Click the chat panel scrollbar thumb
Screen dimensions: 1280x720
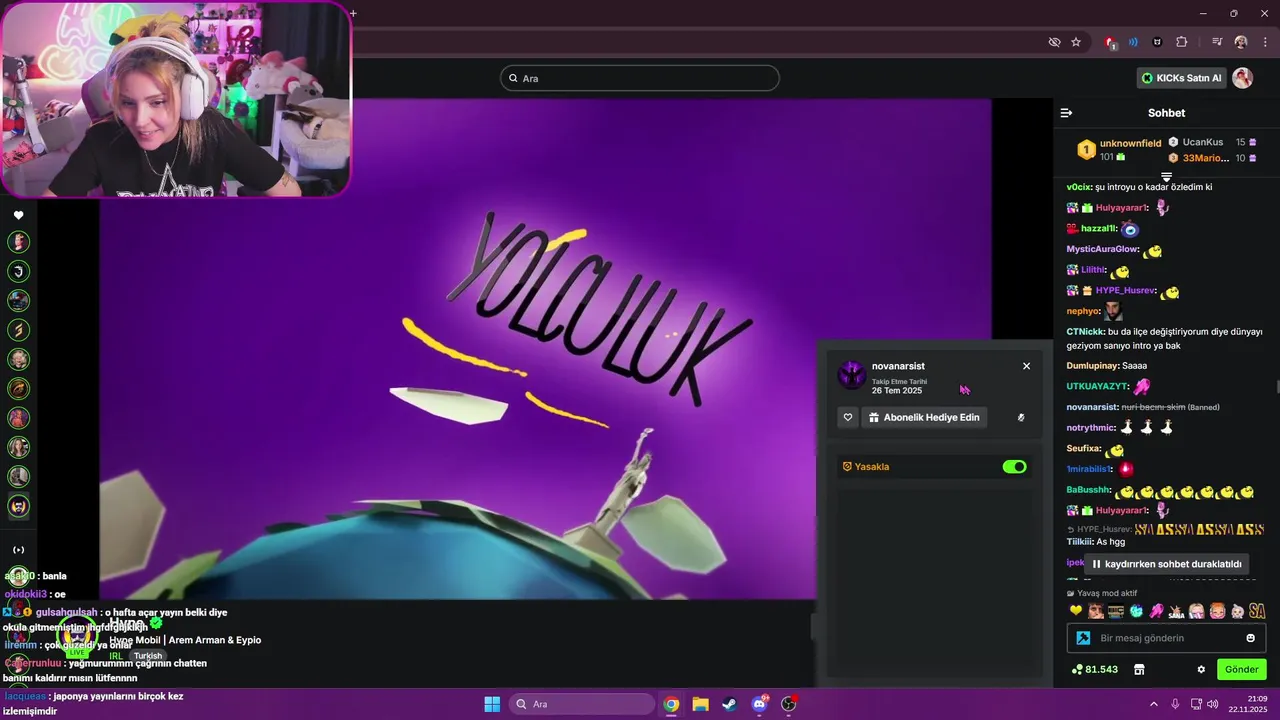tap(1277, 387)
